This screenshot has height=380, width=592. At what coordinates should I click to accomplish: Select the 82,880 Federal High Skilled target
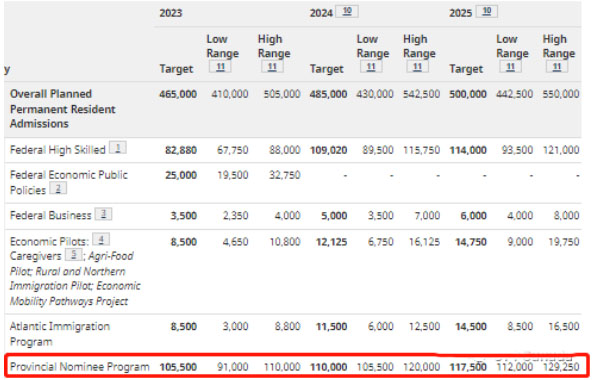(181, 150)
